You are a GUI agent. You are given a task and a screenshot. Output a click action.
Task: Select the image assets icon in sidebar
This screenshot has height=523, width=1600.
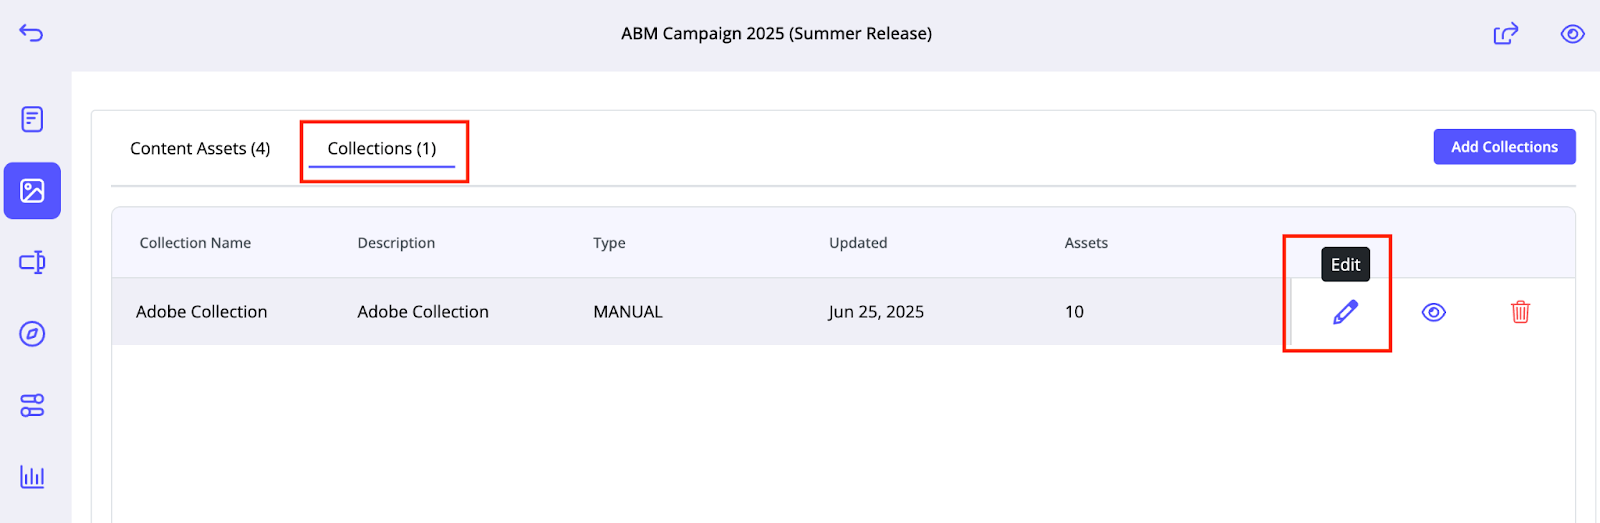(x=32, y=191)
